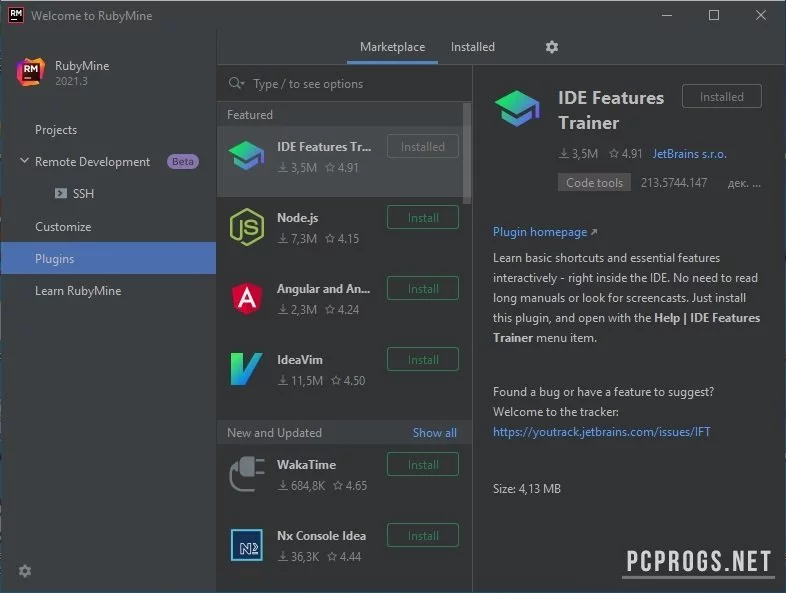Image resolution: width=786 pixels, height=593 pixels.
Task: Select the IdeaVim plugin name
Action: point(300,359)
